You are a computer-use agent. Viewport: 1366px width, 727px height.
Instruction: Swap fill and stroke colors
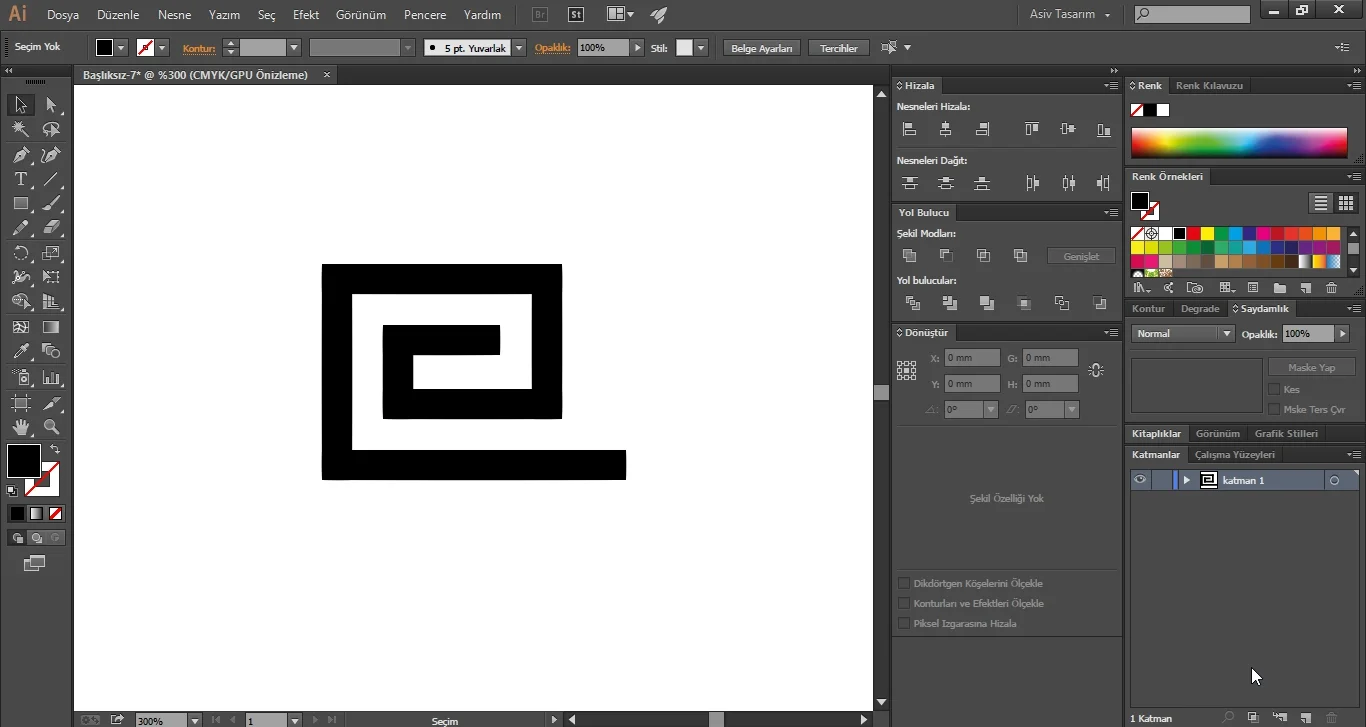[55, 449]
